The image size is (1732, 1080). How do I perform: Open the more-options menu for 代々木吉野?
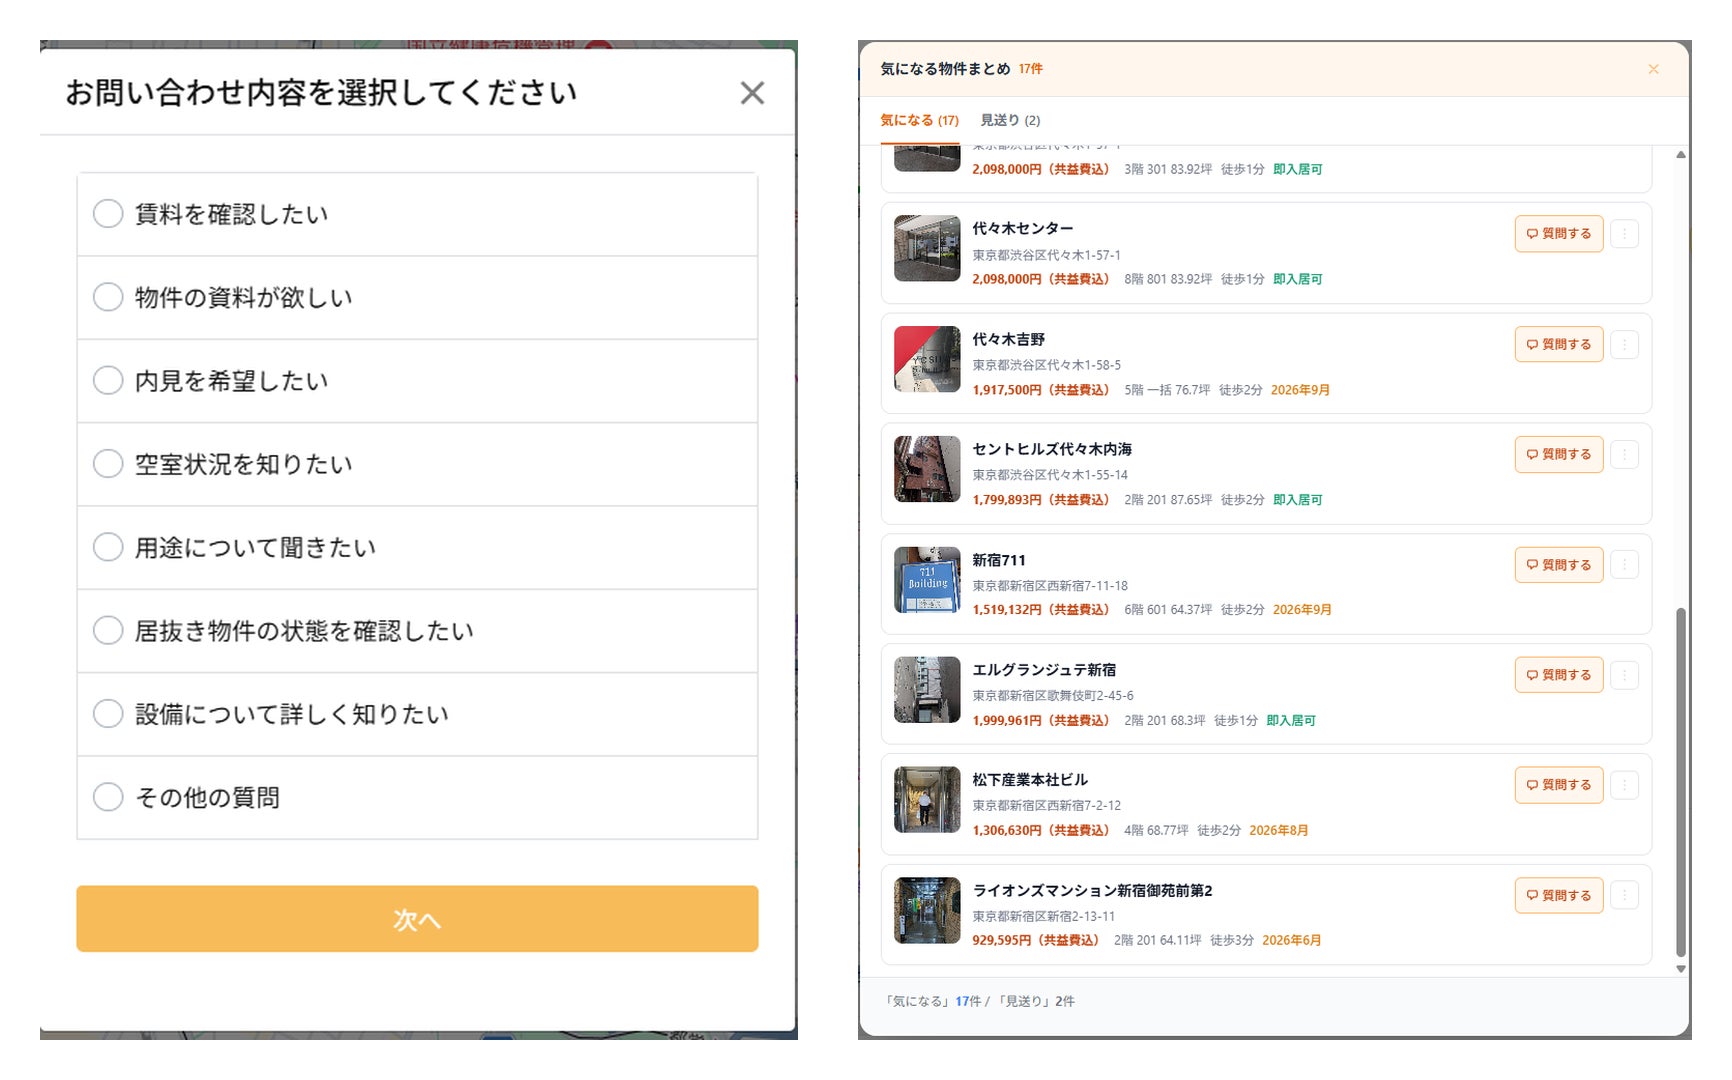click(1624, 345)
